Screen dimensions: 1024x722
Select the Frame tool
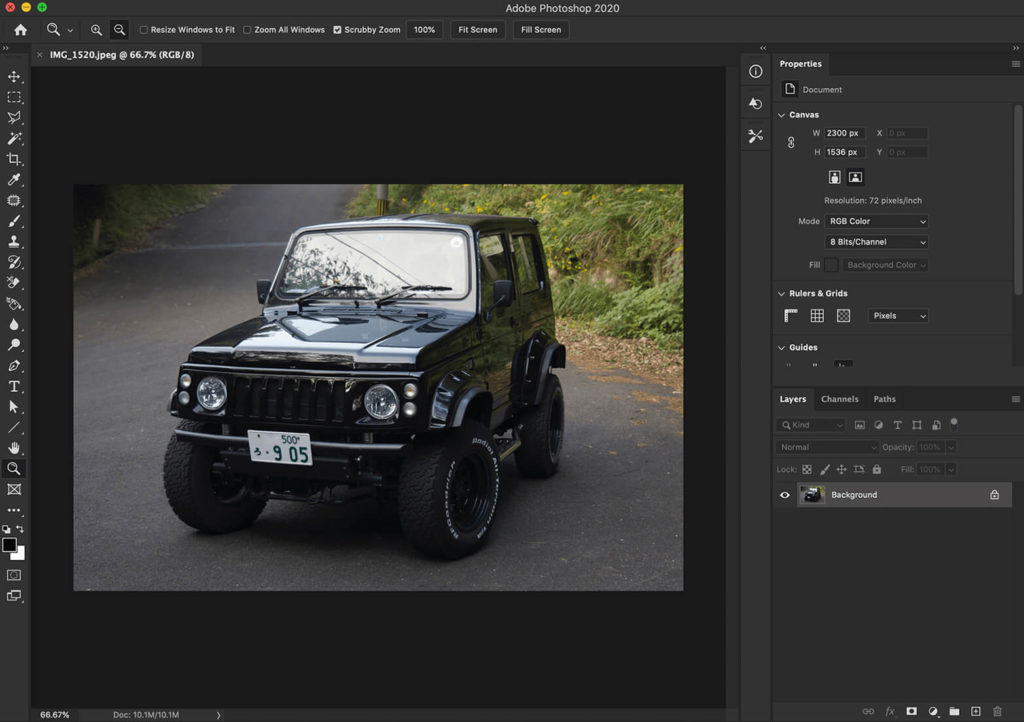coord(14,489)
